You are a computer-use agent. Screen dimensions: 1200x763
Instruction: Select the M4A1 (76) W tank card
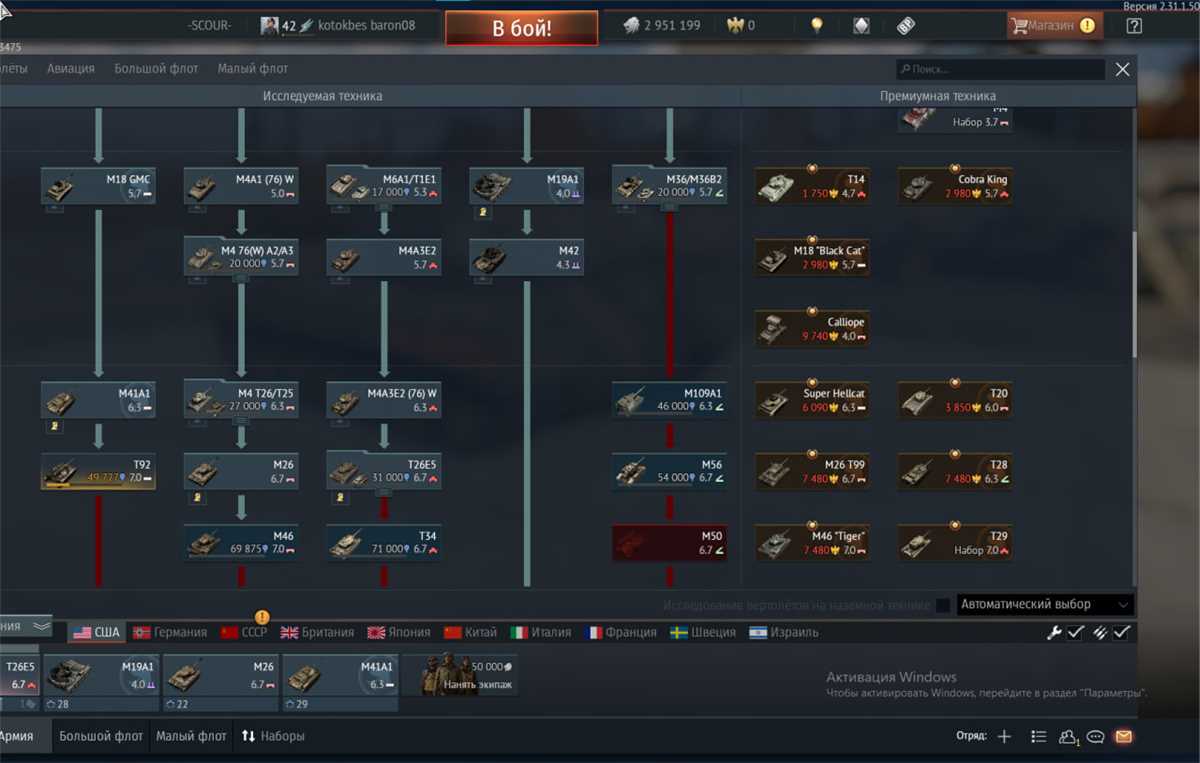pyautogui.click(x=241, y=186)
